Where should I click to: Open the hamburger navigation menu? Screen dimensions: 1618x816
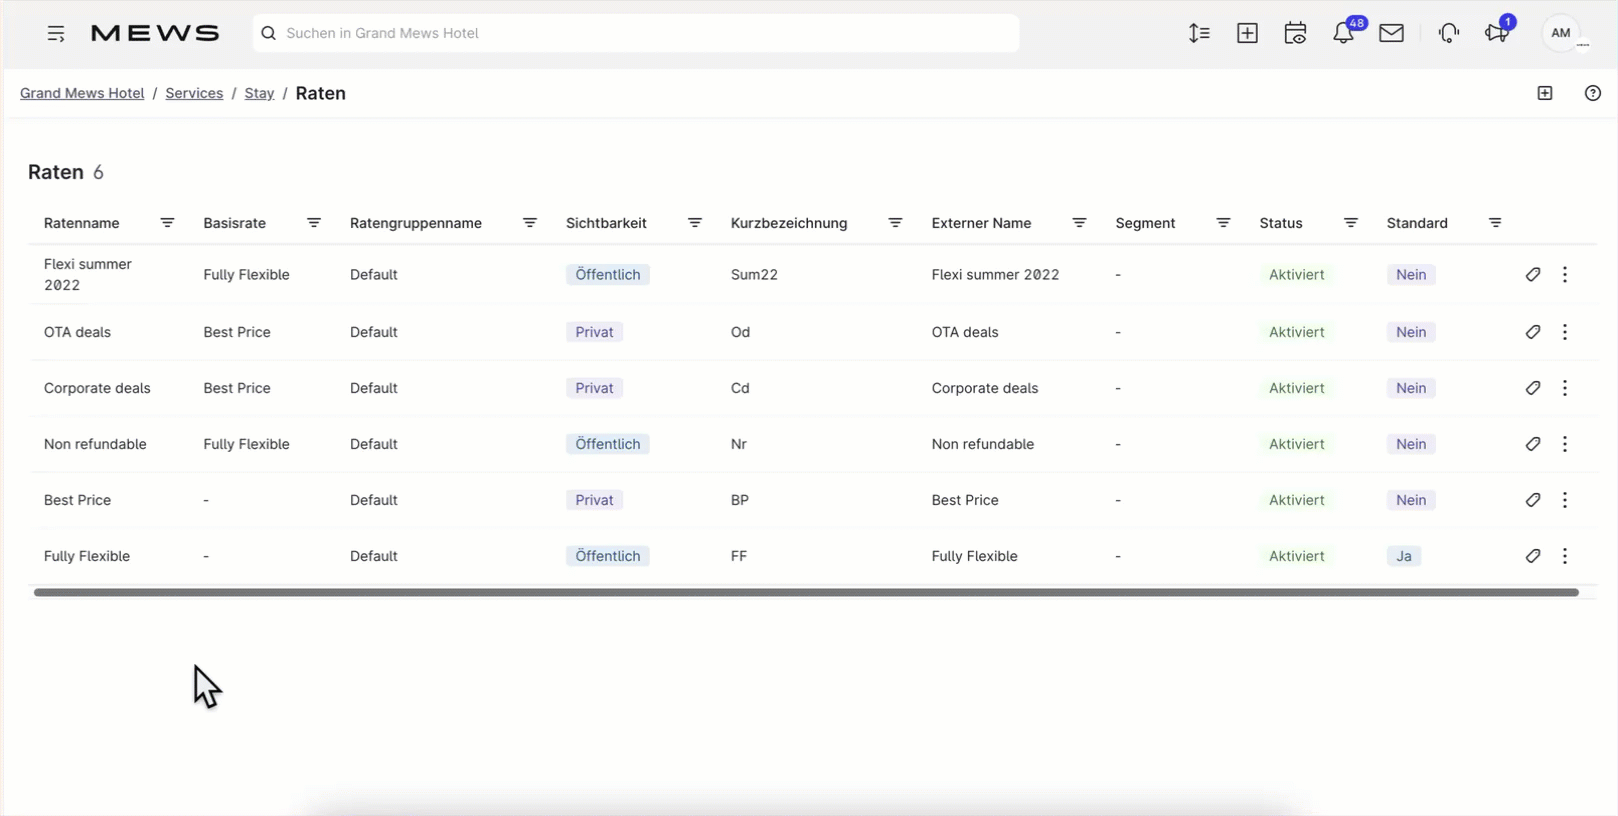[56, 33]
